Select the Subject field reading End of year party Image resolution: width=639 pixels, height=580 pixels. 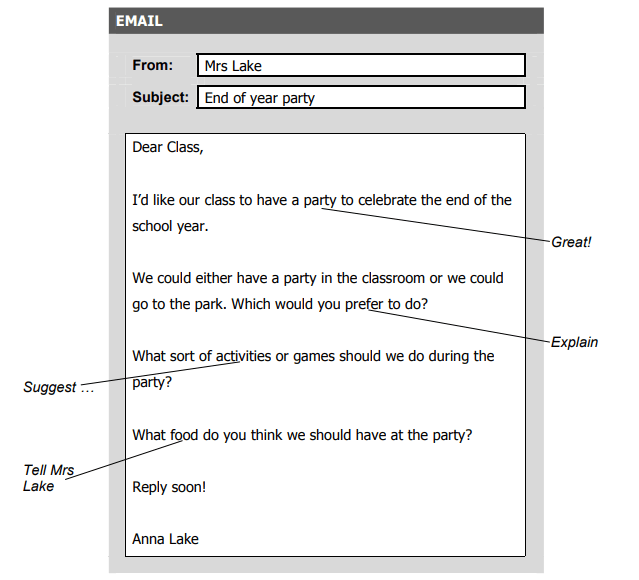[x=360, y=98]
